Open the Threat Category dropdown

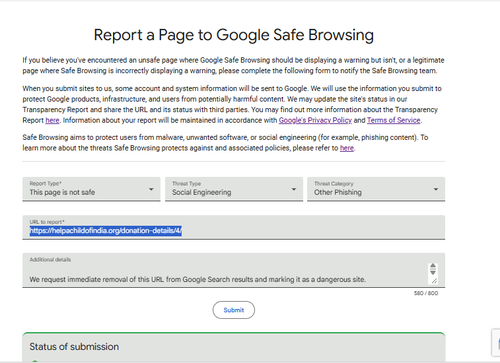pos(376,189)
